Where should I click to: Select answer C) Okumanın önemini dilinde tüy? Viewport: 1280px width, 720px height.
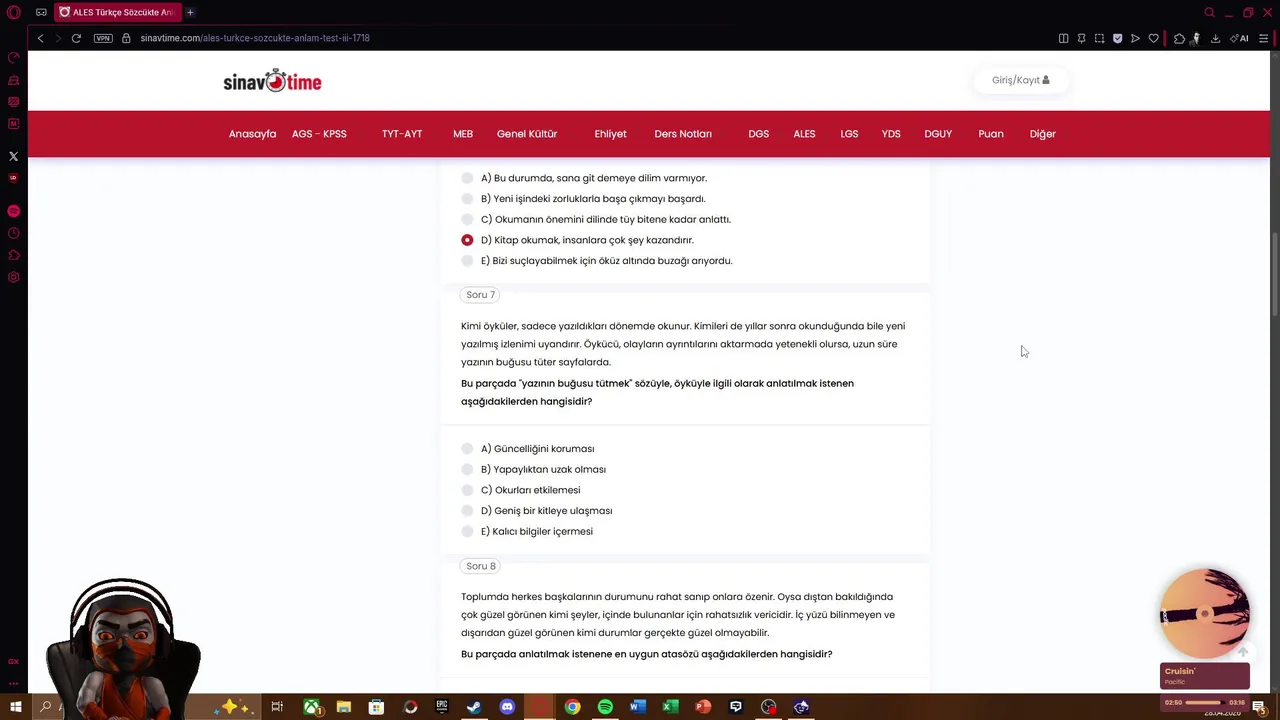[x=467, y=219]
